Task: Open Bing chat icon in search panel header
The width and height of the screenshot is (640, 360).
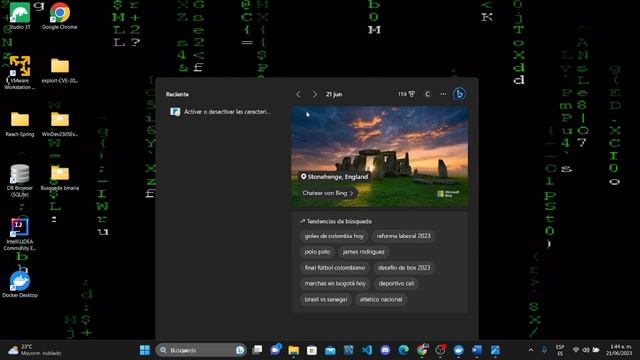Action: click(459, 94)
